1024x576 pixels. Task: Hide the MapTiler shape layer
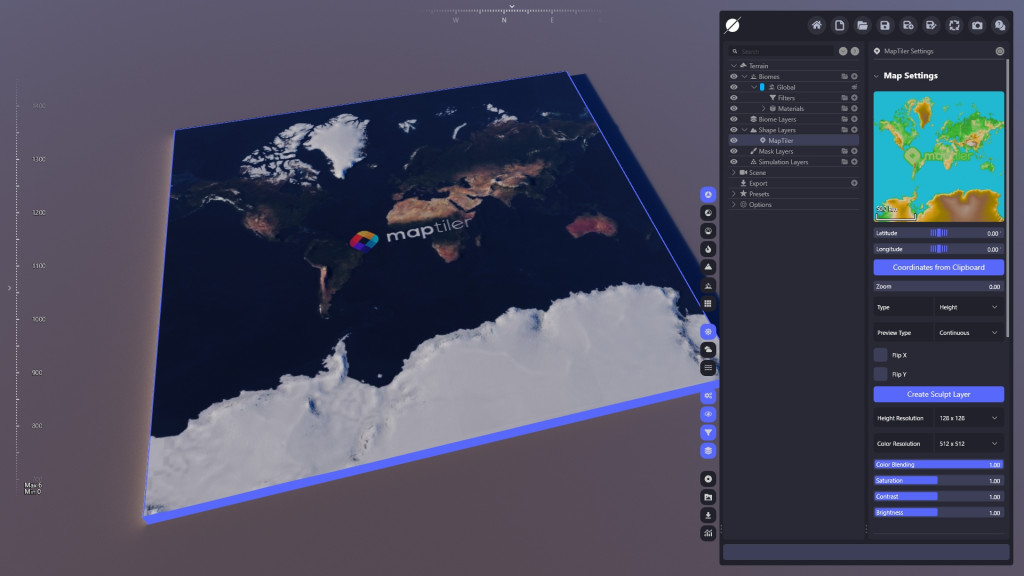(733, 140)
